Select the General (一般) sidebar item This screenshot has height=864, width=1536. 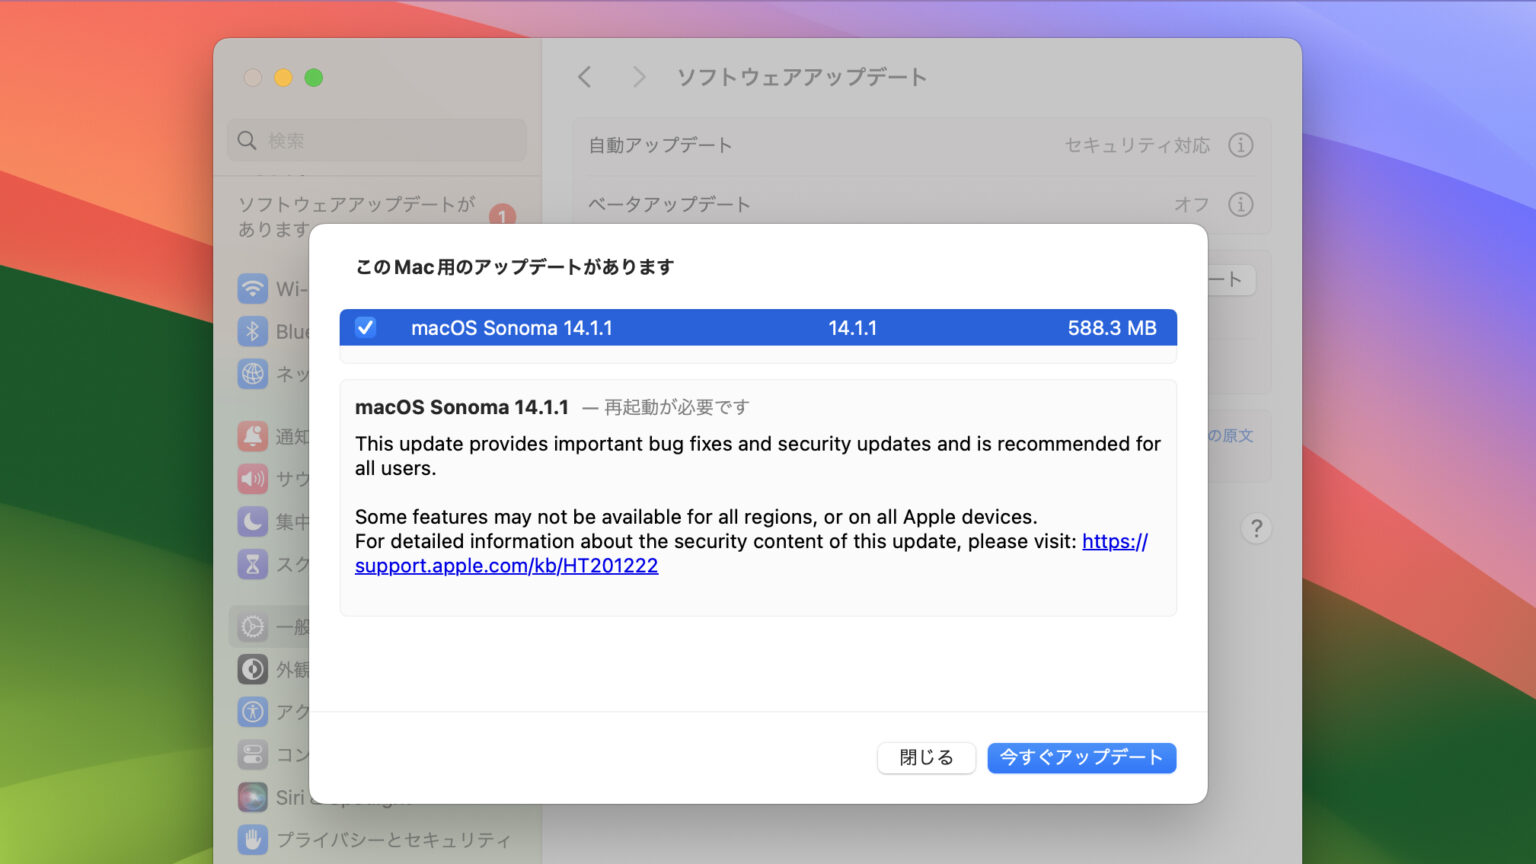pyautogui.click(x=253, y=626)
